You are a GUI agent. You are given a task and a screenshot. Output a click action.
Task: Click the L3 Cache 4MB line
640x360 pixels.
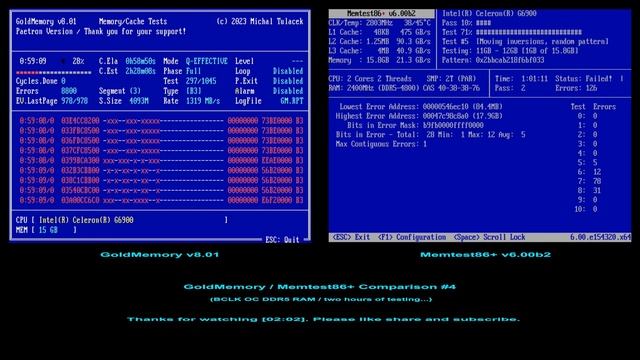(x=379, y=51)
